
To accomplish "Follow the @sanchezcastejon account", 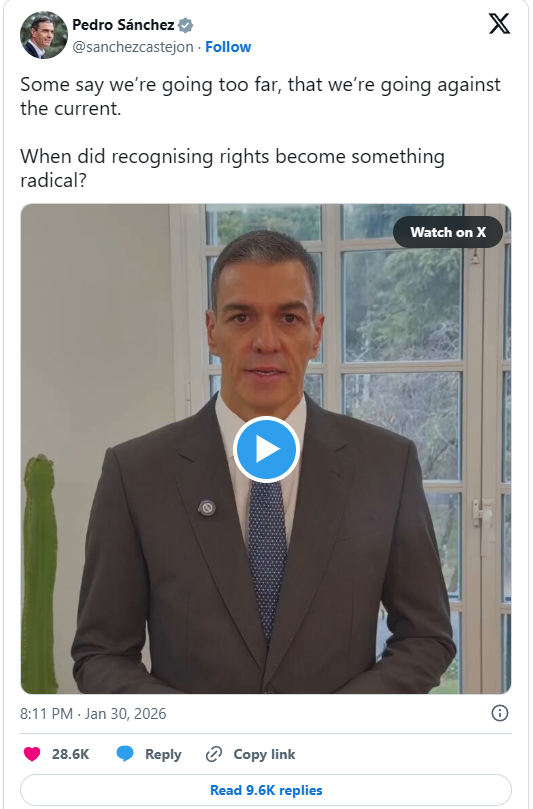I will 228,47.
